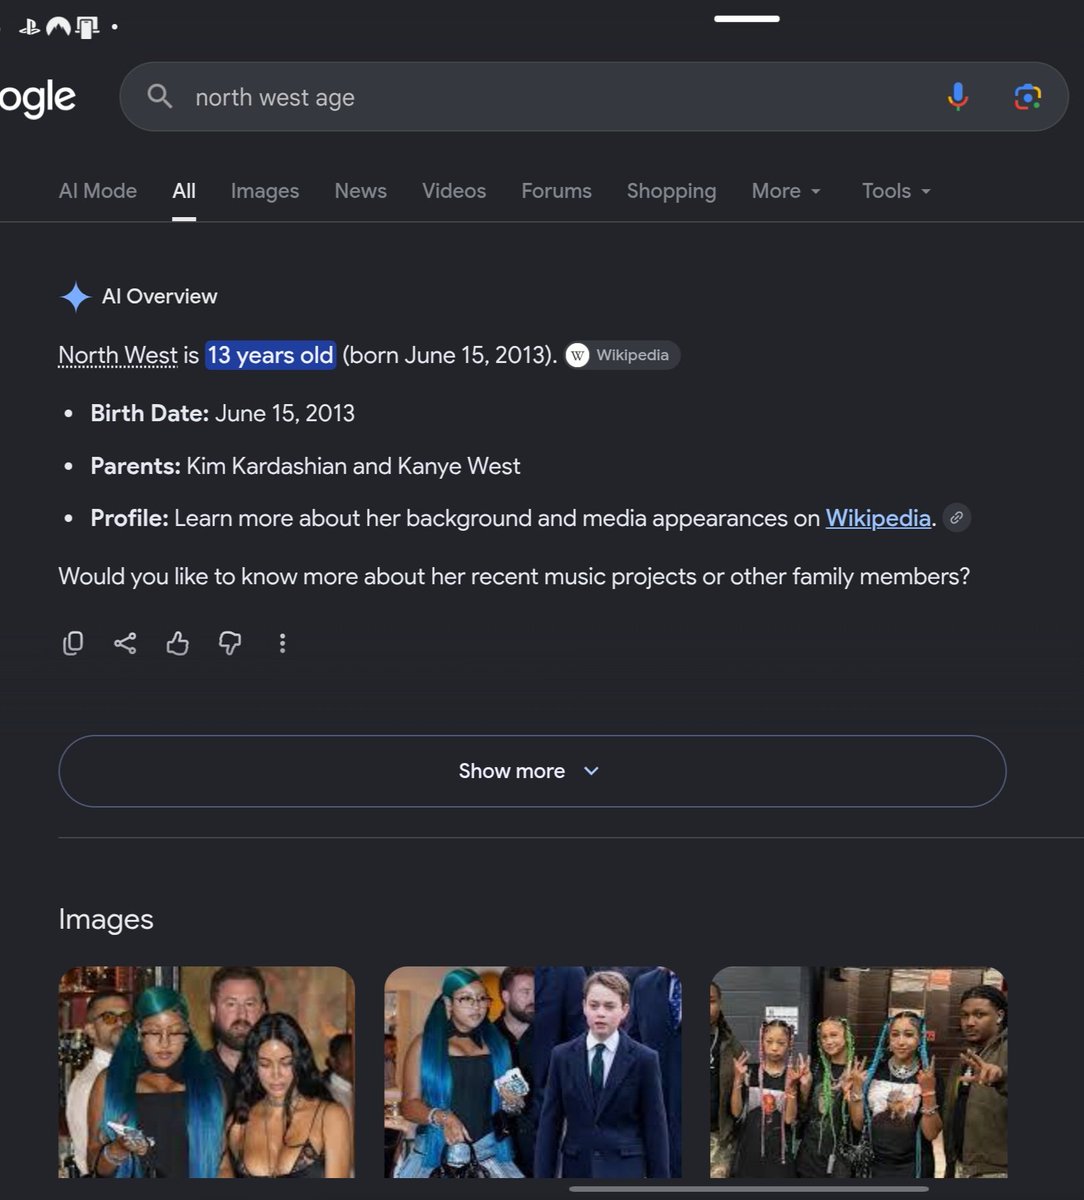
Task: Select the All results tab
Action: tap(184, 191)
